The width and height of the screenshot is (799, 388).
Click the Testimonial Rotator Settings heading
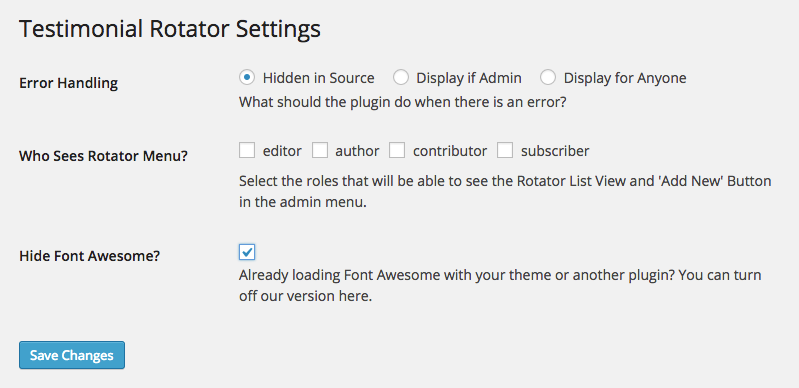(x=170, y=30)
